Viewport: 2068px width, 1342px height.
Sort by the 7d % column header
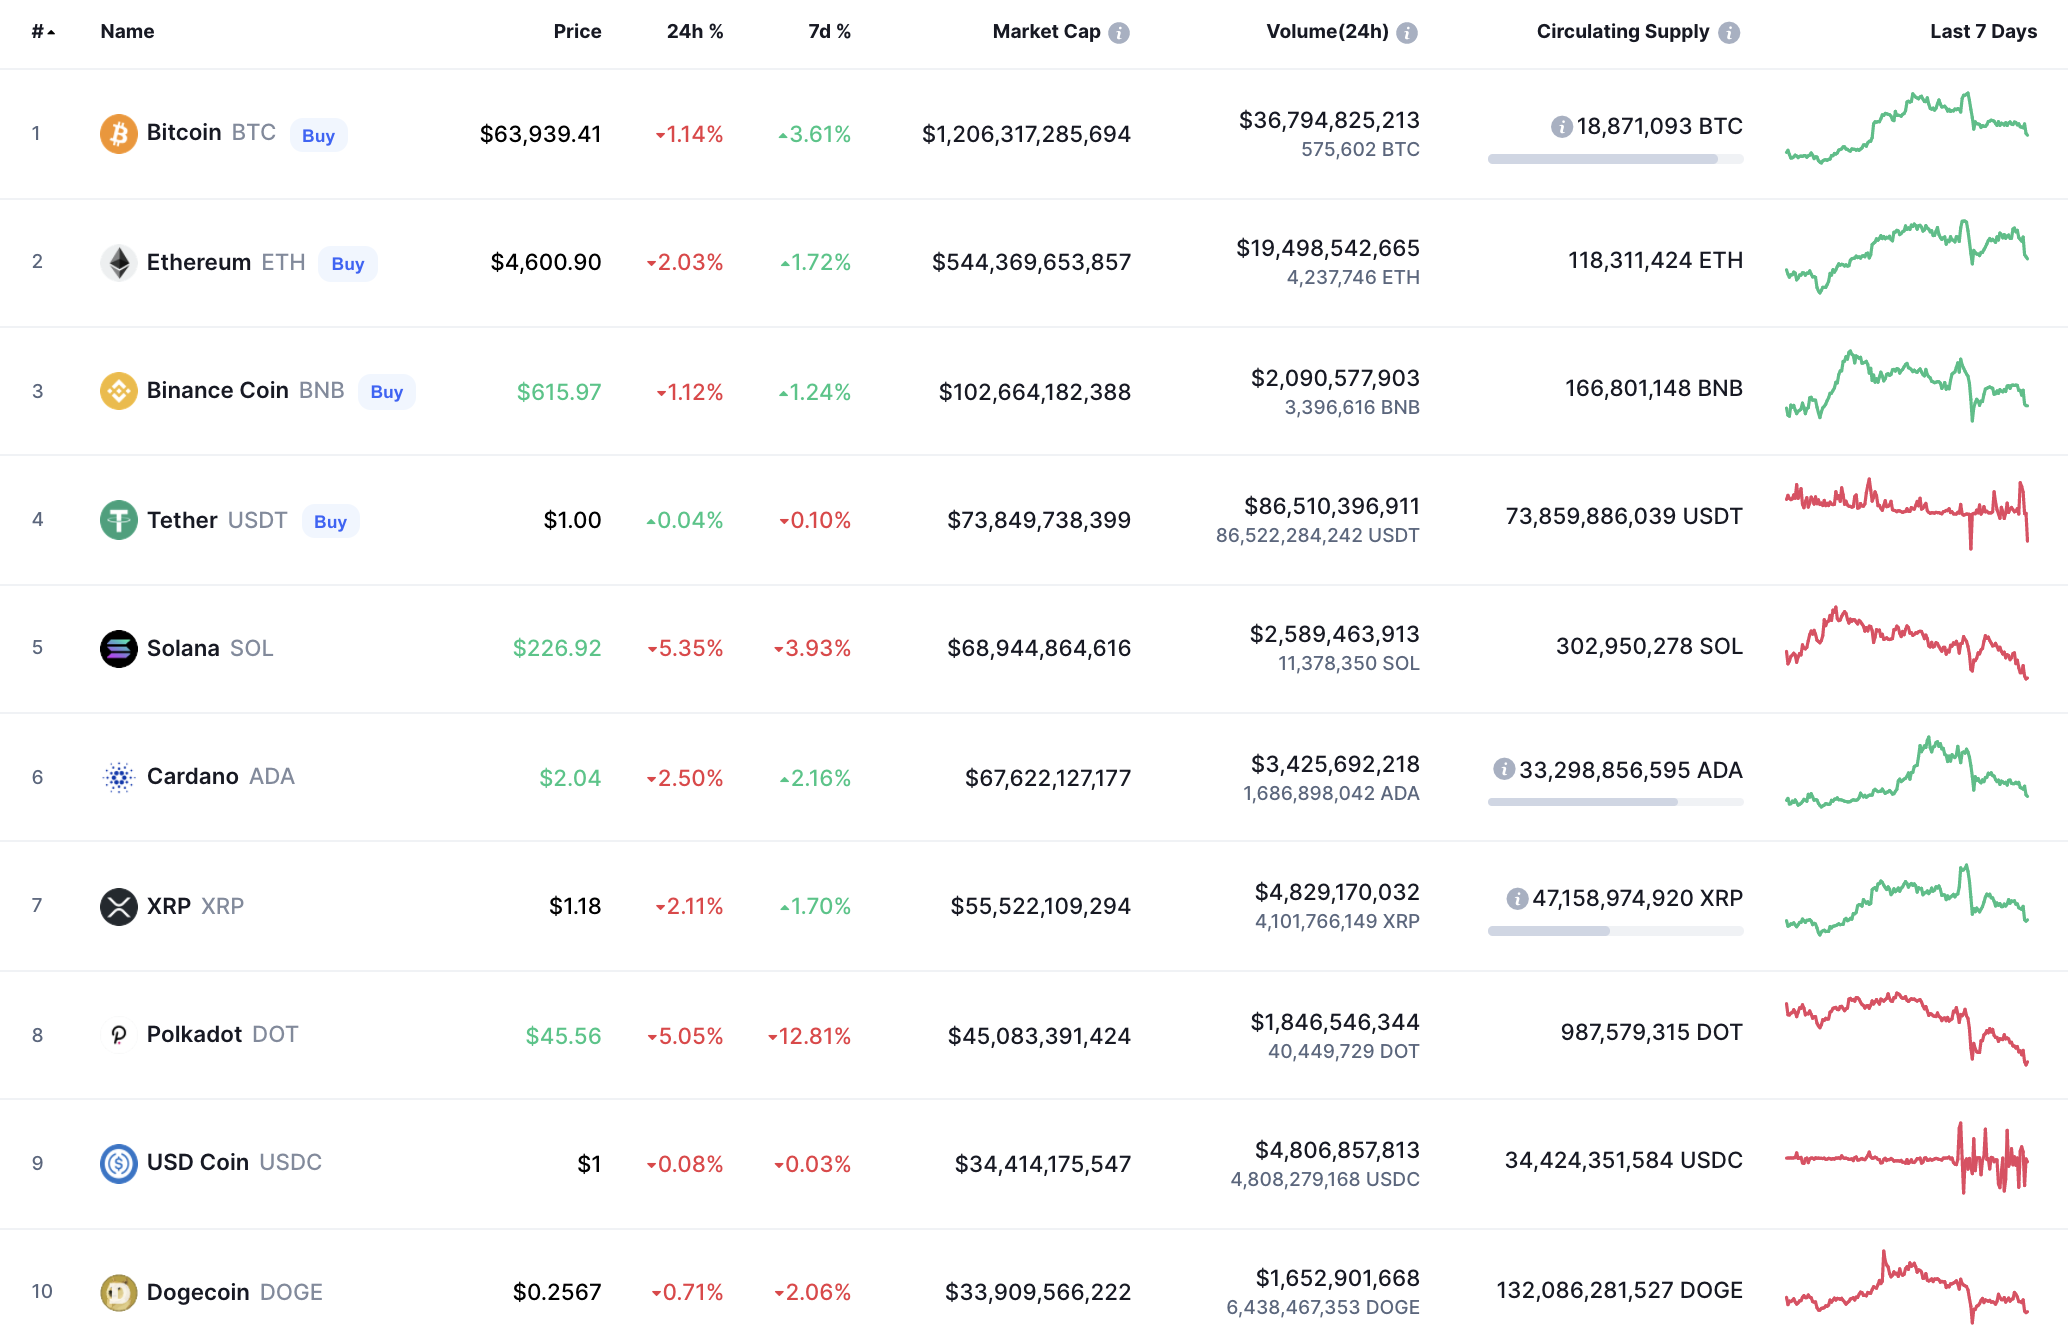[x=829, y=32]
